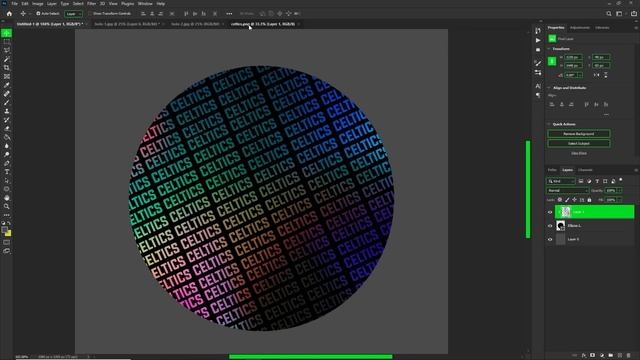Select the Frame tool
The height and width of the screenshot is (360, 640).
click(x=7, y=76)
